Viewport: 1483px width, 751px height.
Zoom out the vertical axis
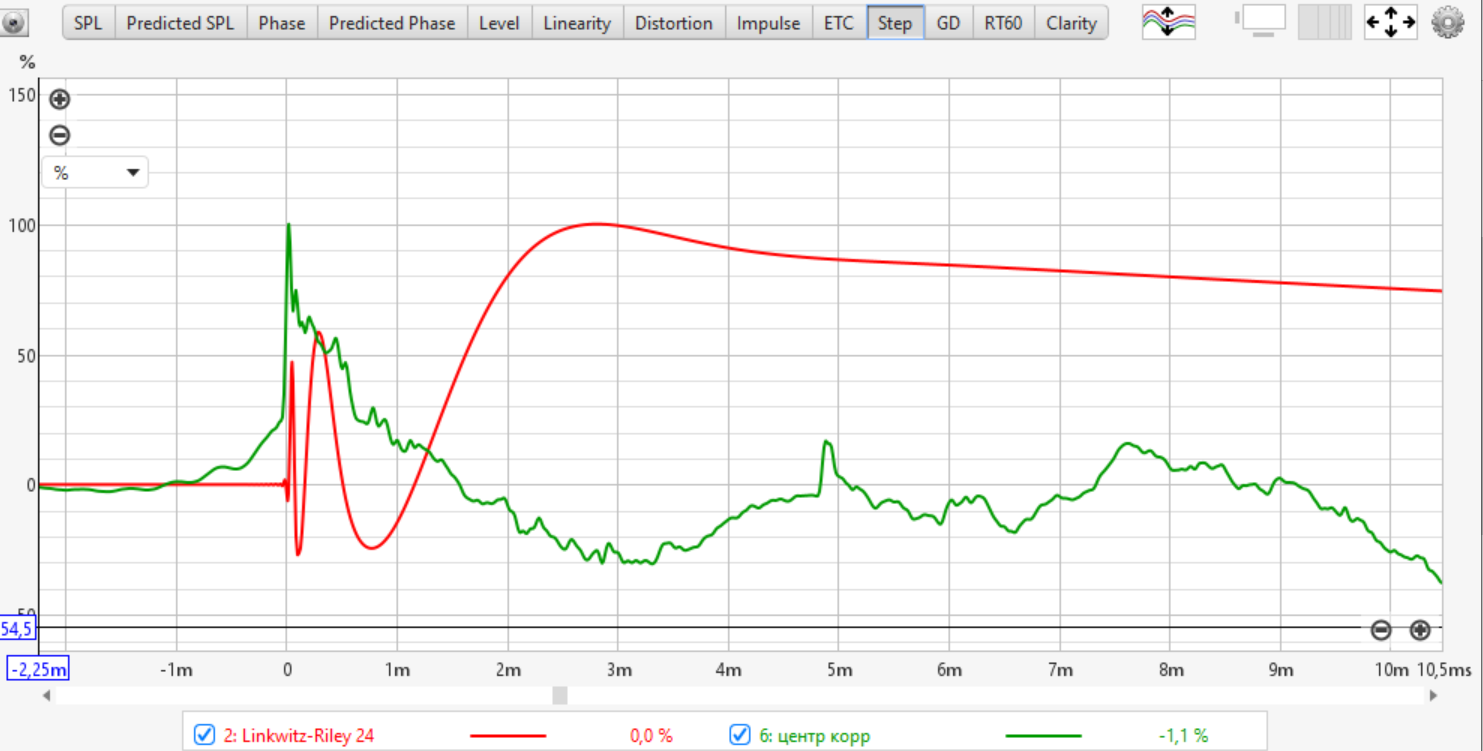(60, 135)
